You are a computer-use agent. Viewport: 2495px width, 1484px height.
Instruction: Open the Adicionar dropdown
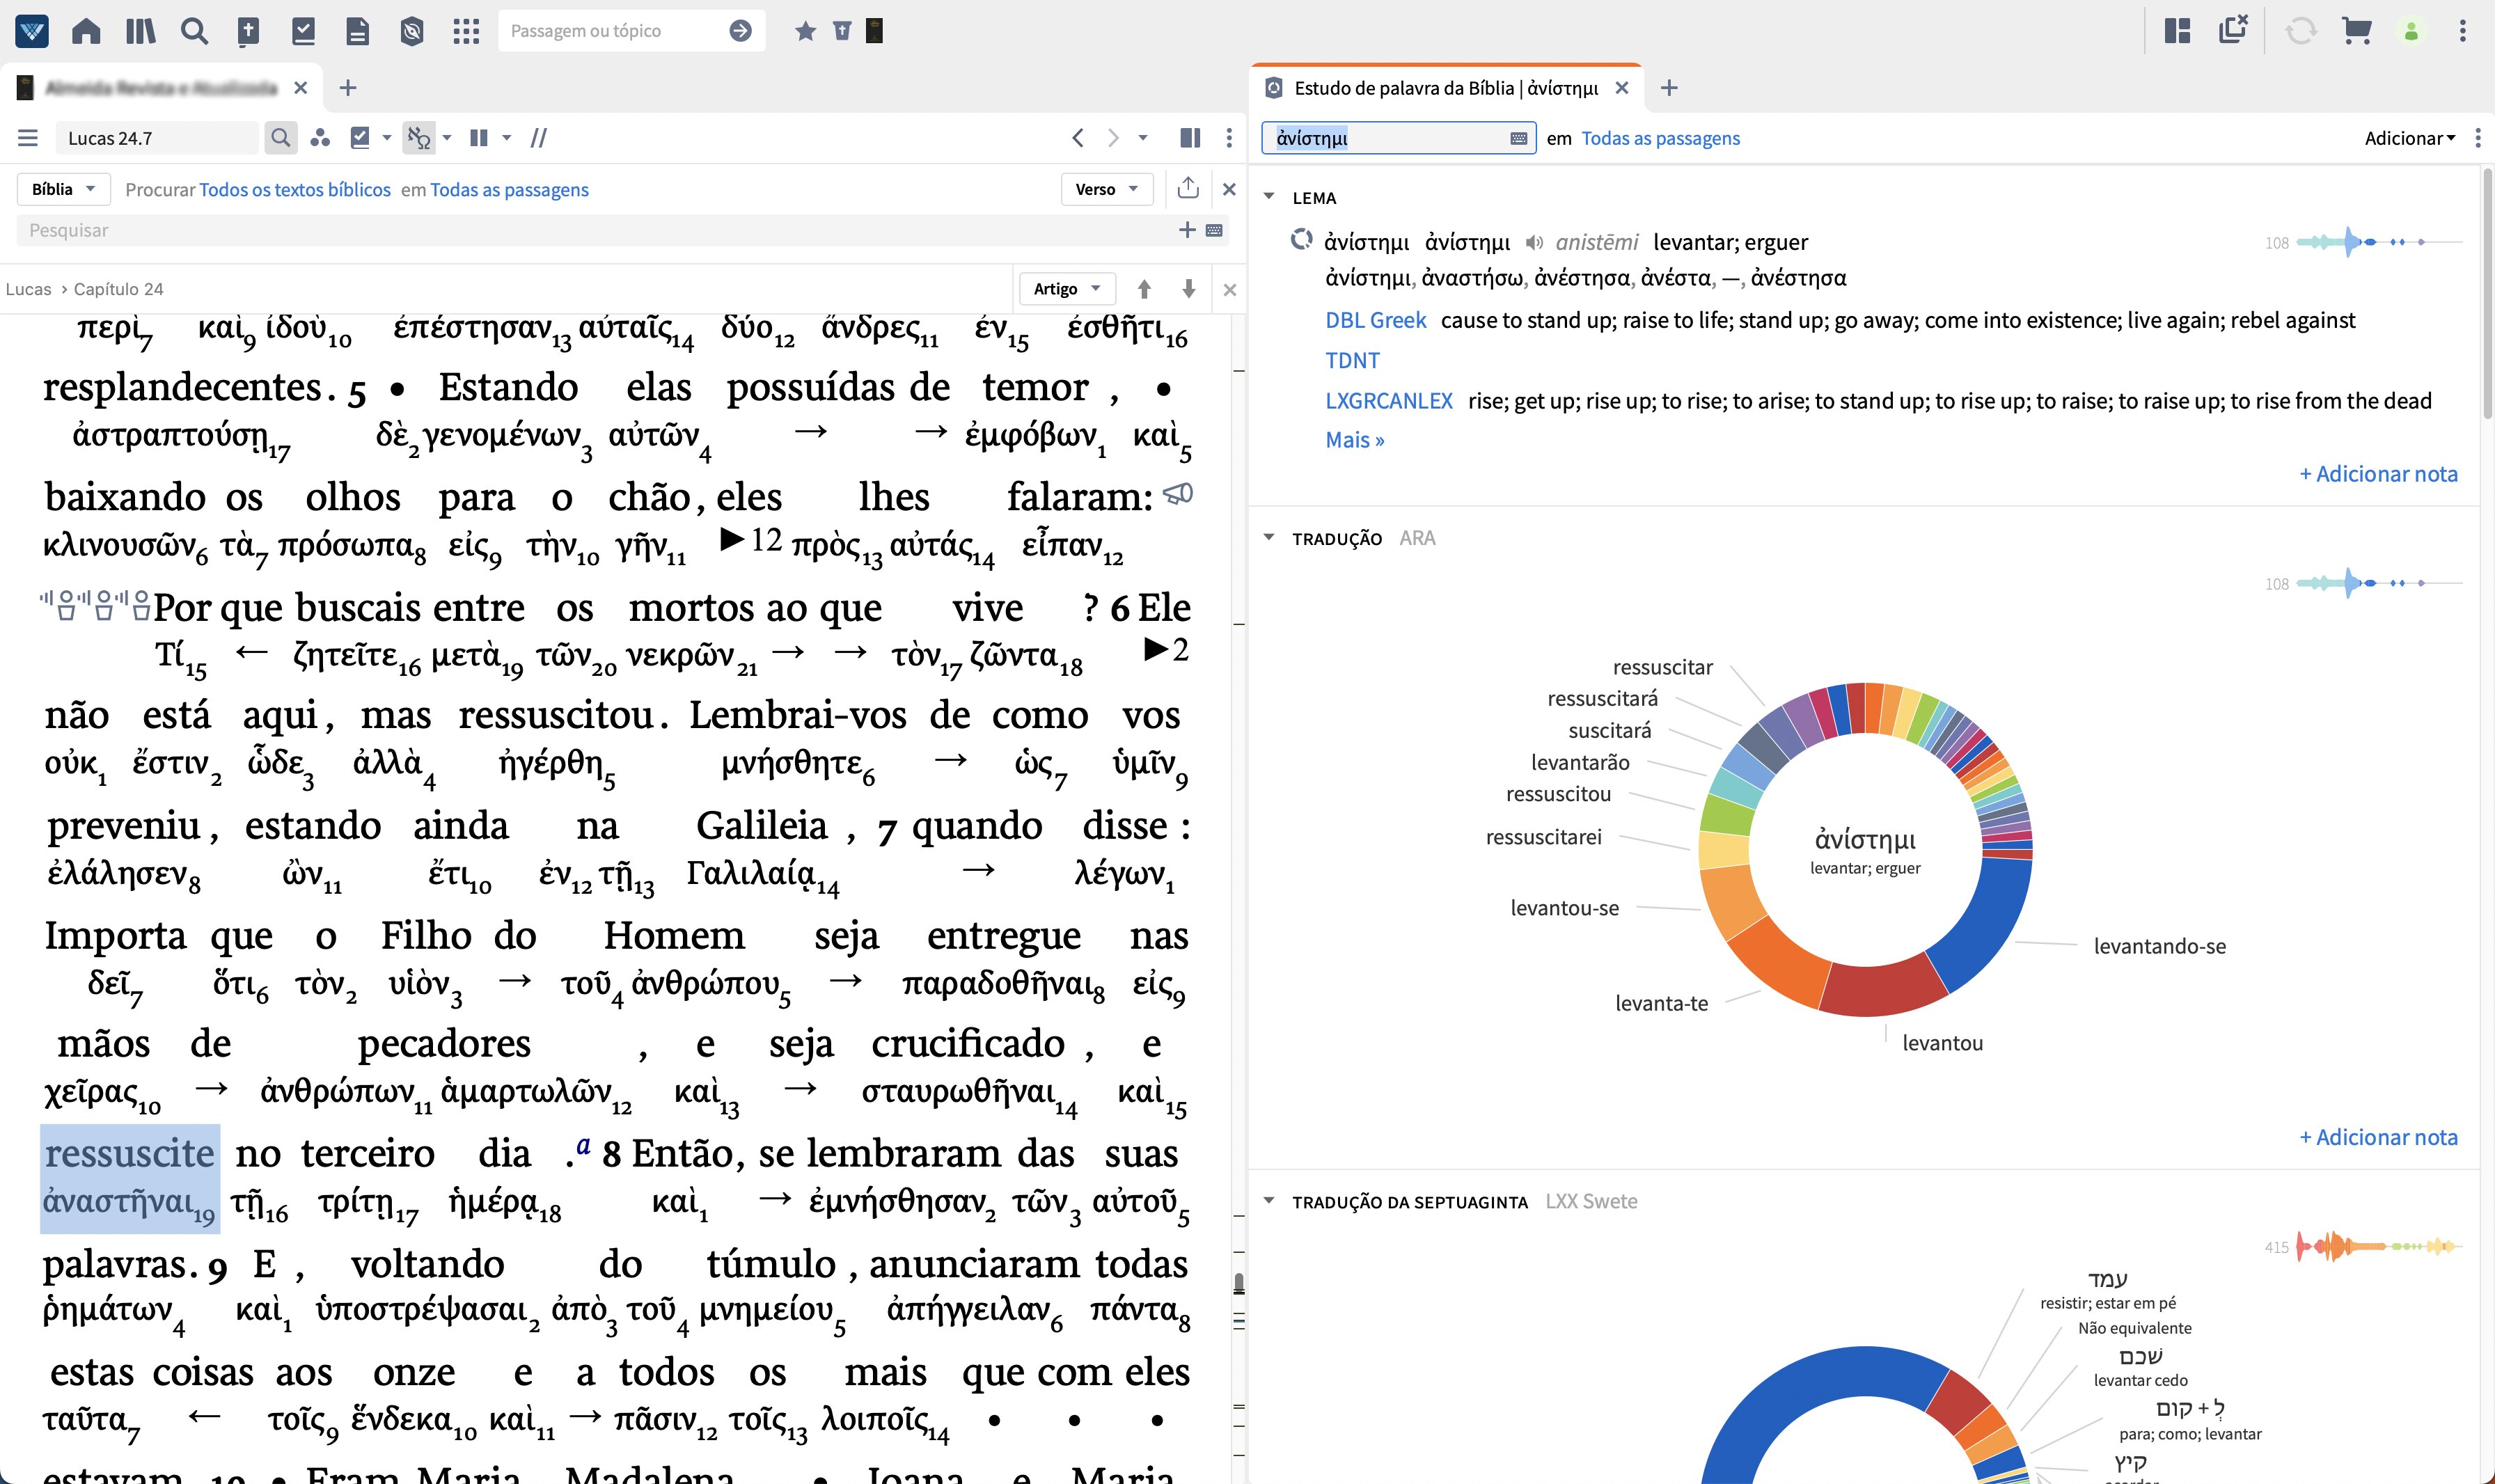point(2409,138)
